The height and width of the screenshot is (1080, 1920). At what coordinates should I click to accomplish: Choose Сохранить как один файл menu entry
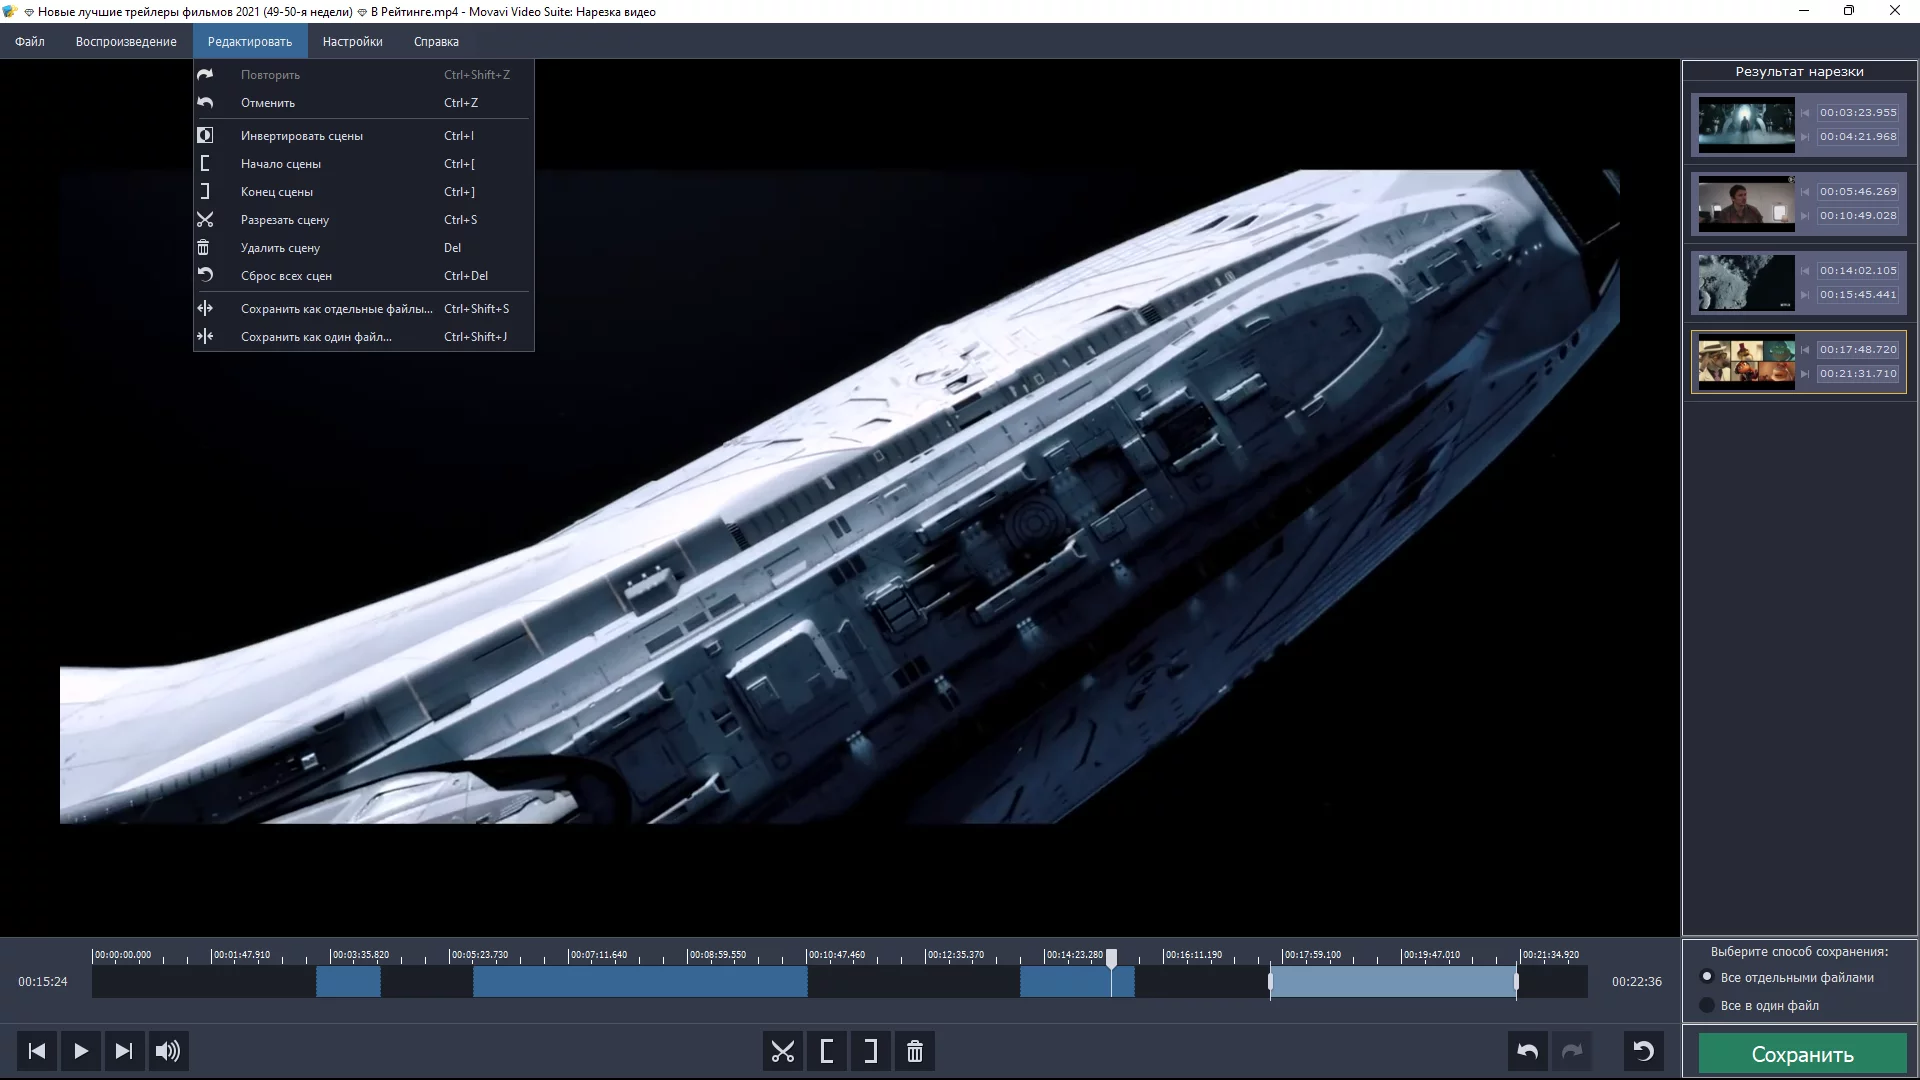pyautogui.click(x=364, y=337)
